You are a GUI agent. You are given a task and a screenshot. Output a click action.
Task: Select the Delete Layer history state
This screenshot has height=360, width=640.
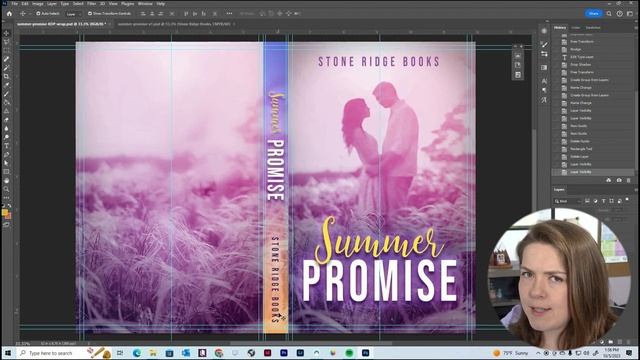pyautogui.click(x=593, y=157)
